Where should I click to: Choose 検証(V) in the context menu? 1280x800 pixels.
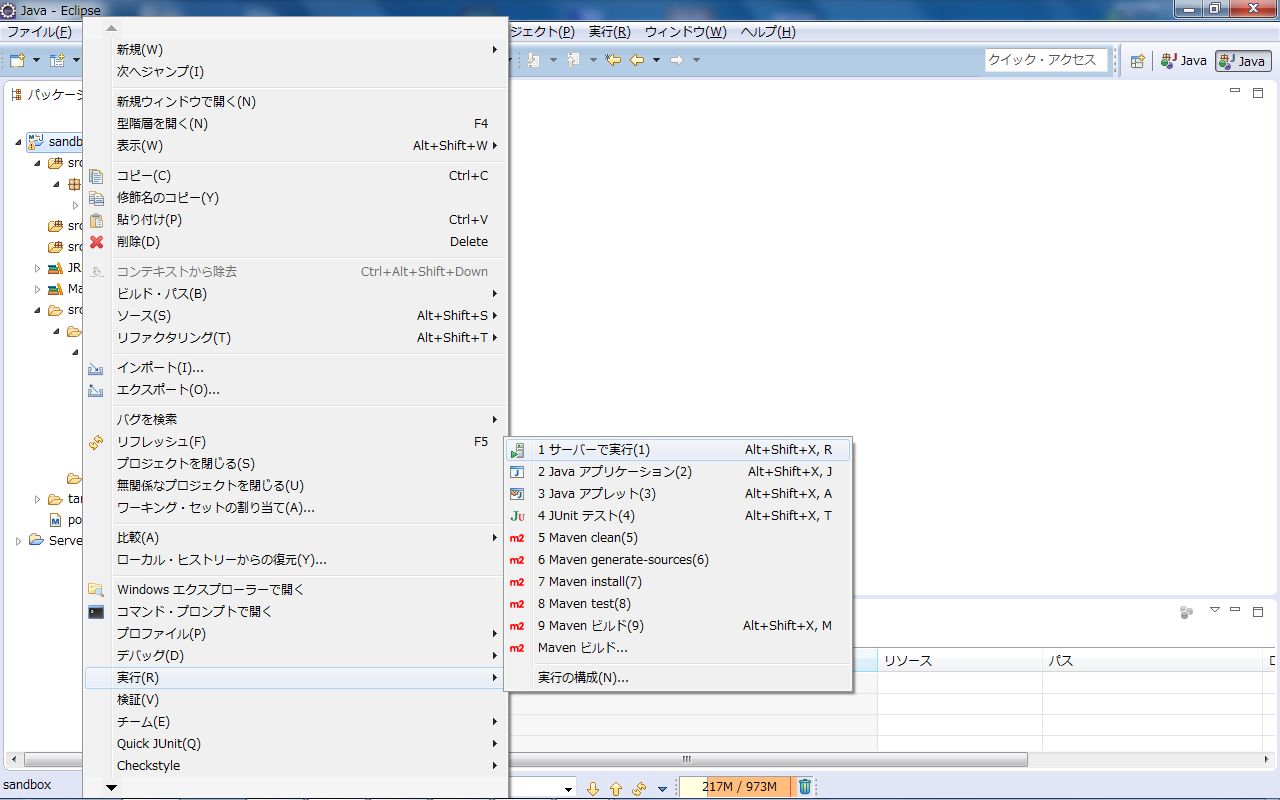coord(296,700)
